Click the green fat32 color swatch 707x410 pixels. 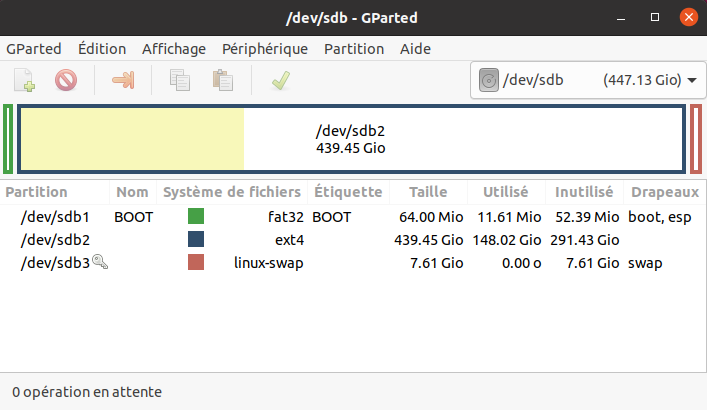[x=196, y=216]
